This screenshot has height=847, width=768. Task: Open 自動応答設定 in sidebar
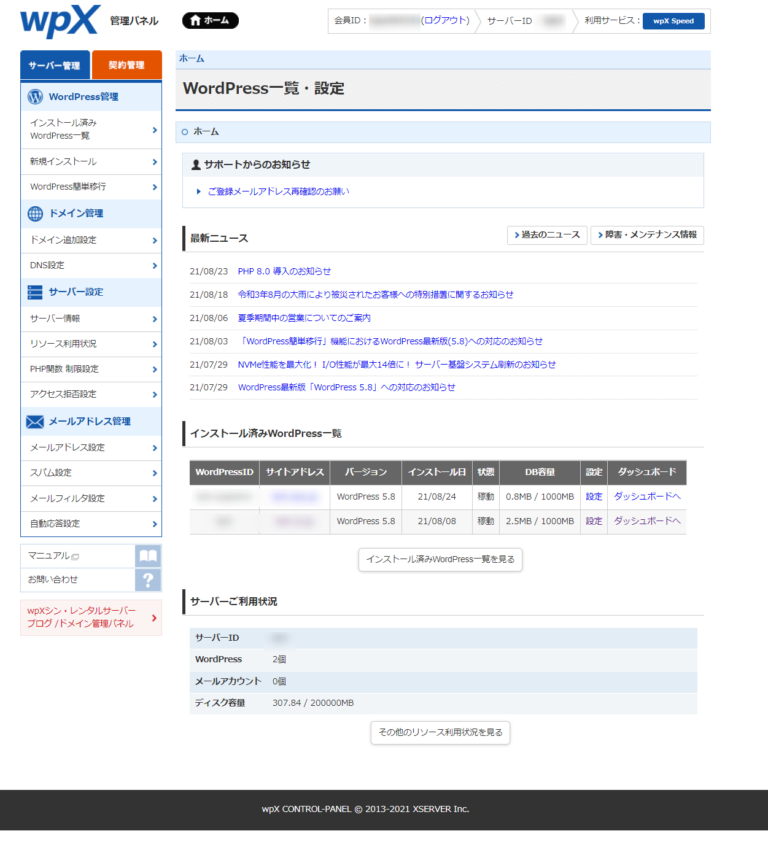click(91, 524)
